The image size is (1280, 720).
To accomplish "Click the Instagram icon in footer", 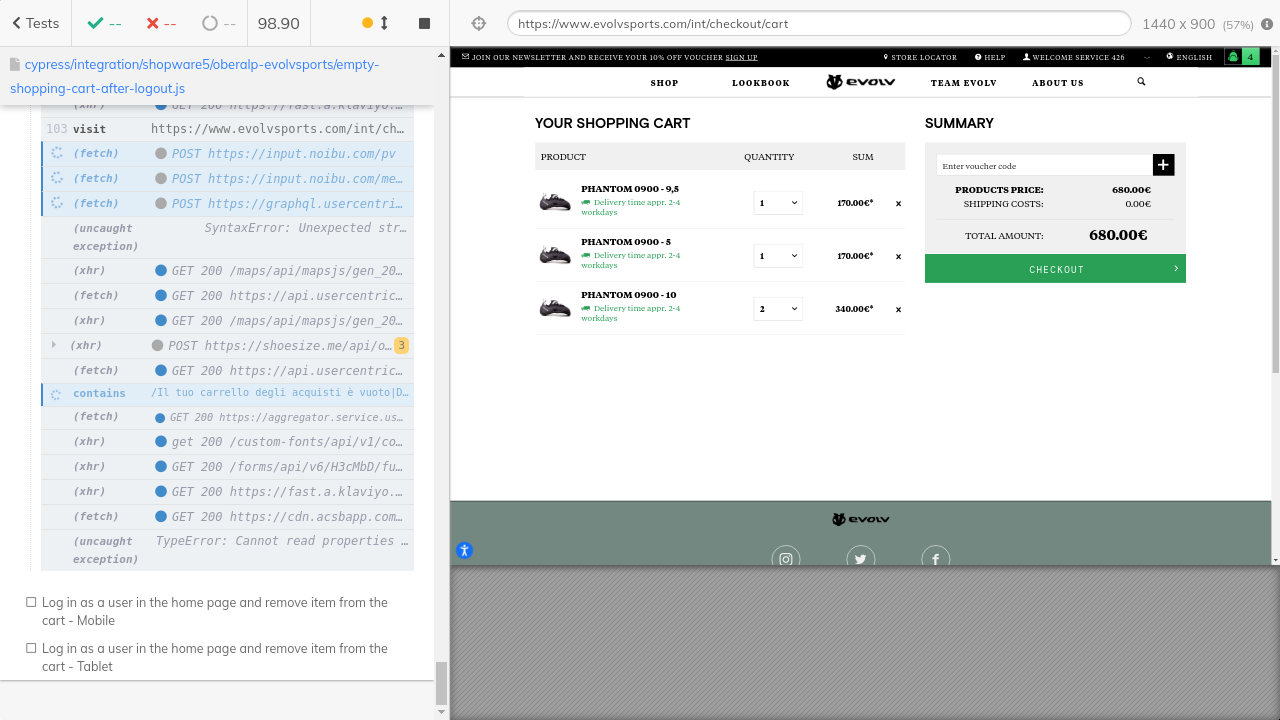I will [x=786, y=559].
